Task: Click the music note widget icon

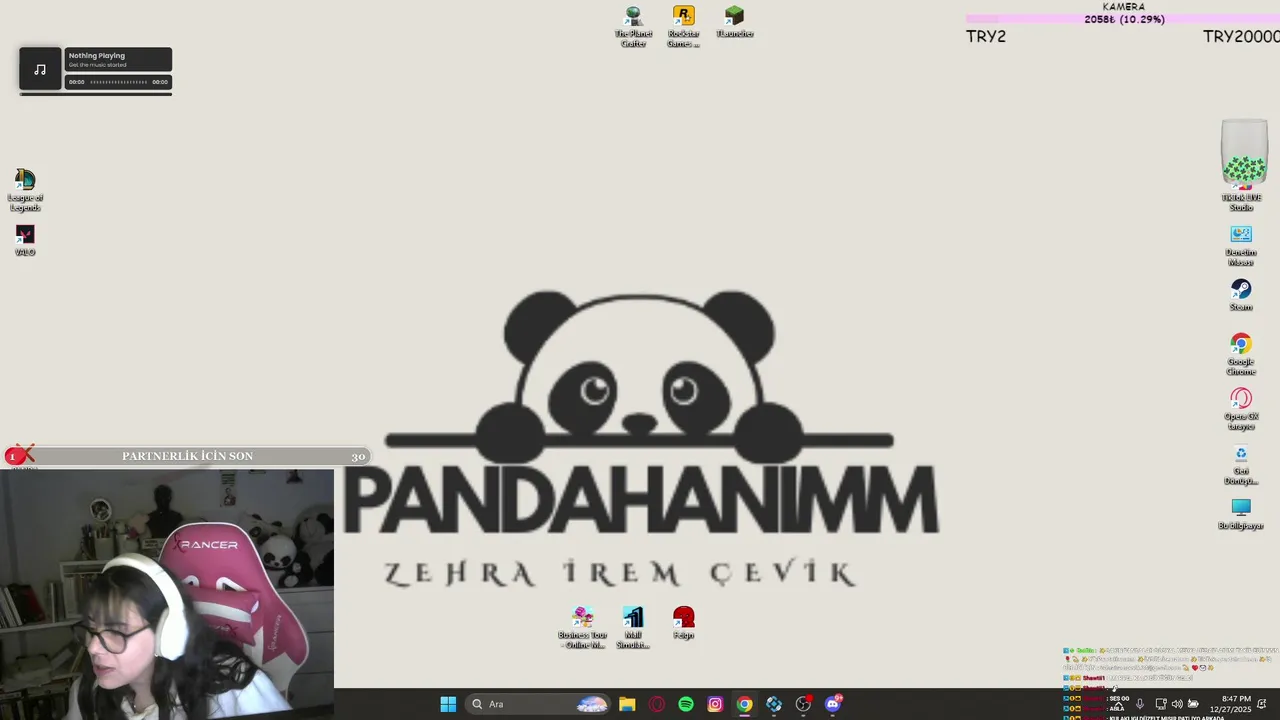Action: tap(40, 69)
